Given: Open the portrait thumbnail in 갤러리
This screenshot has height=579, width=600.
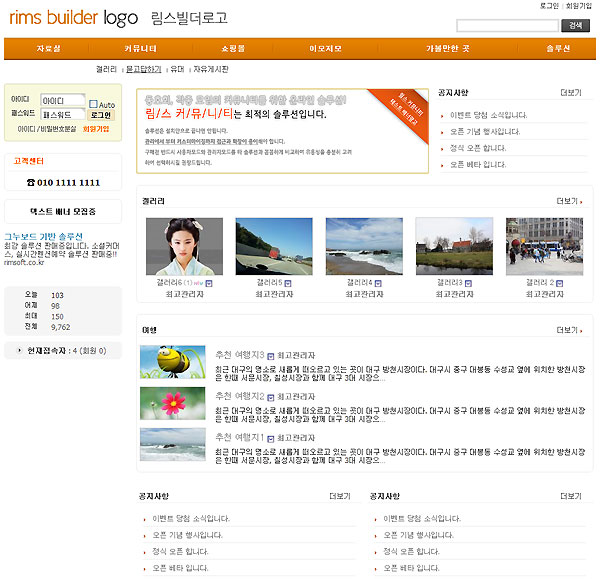Looking at the screenshot, I should point(184,246).
